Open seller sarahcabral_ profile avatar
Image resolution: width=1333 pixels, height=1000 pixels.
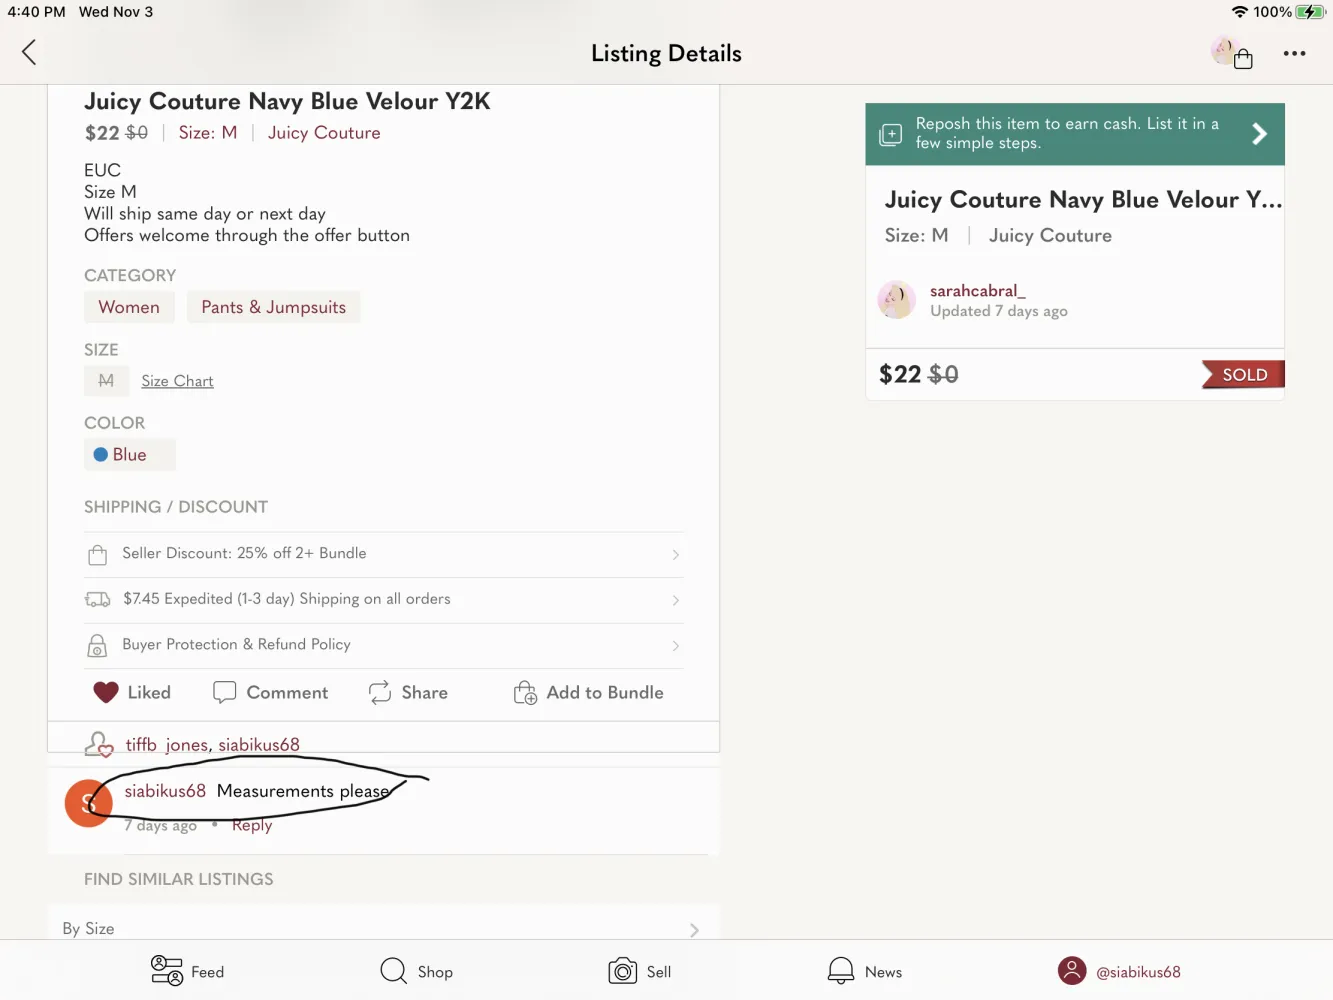(x=896, y=300)
